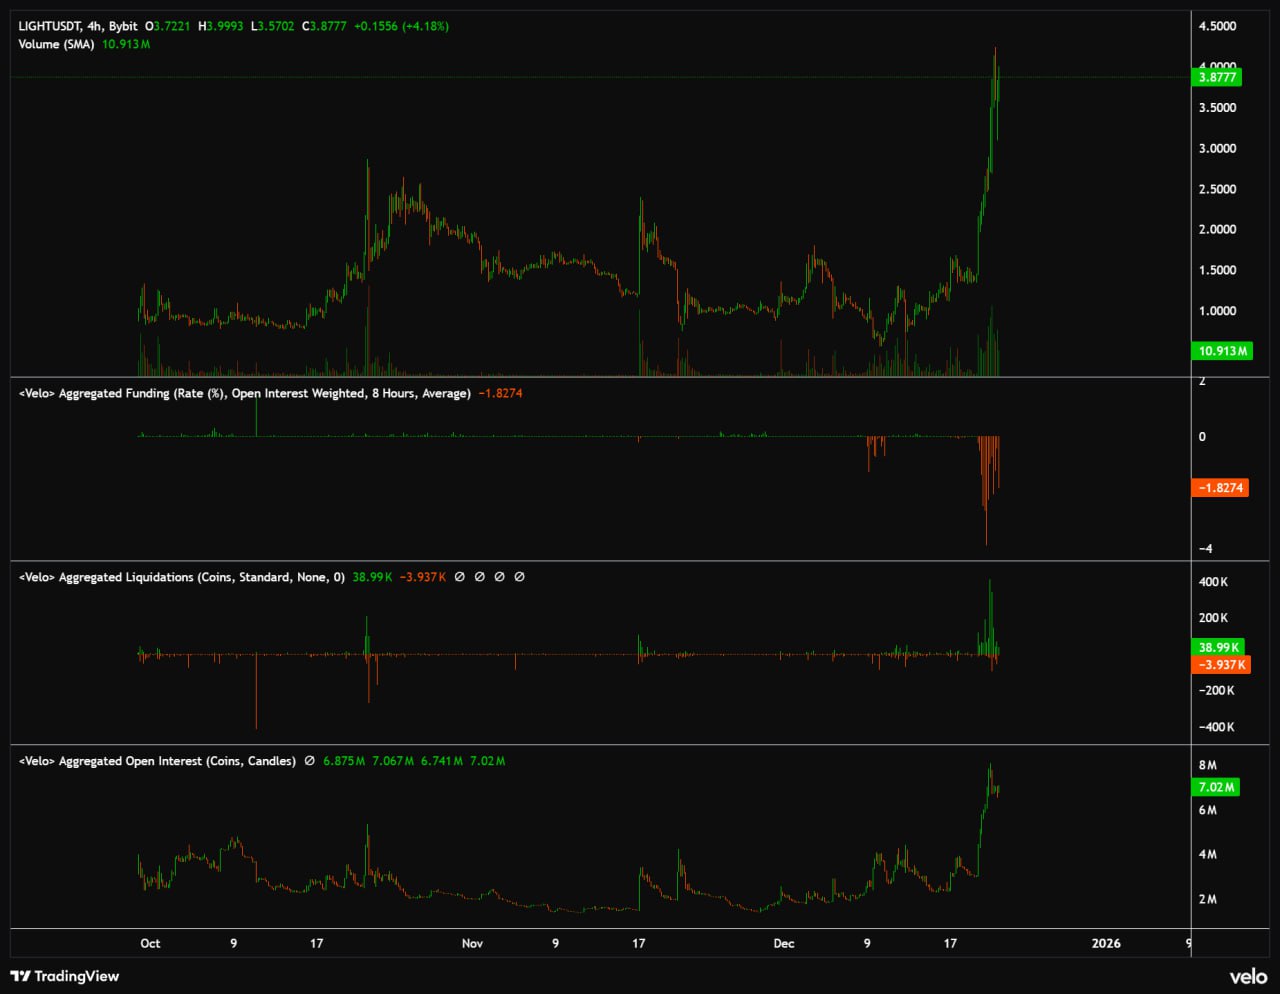Click the close value C3.8777 in the legend
Image resolution: width=1280 pixels, height=994 pixels.
(x=324, y=26)
